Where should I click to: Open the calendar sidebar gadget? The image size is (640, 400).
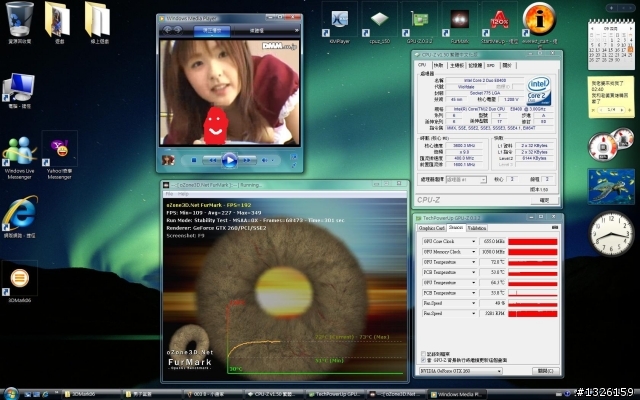[x=611, y=44]
